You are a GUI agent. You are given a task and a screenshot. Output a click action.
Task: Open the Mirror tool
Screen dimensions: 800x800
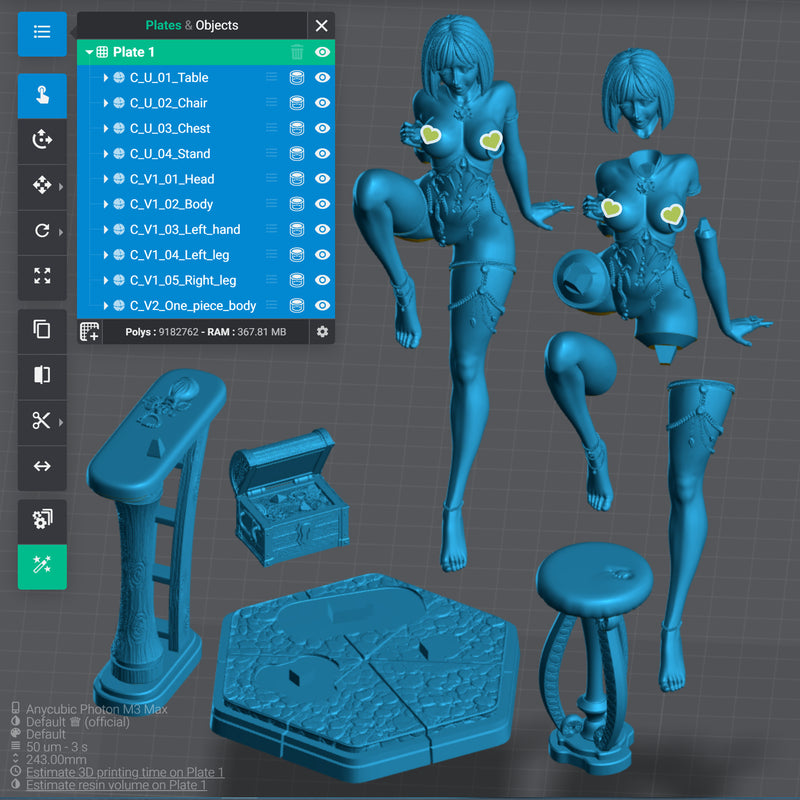[x=42, y=375]
